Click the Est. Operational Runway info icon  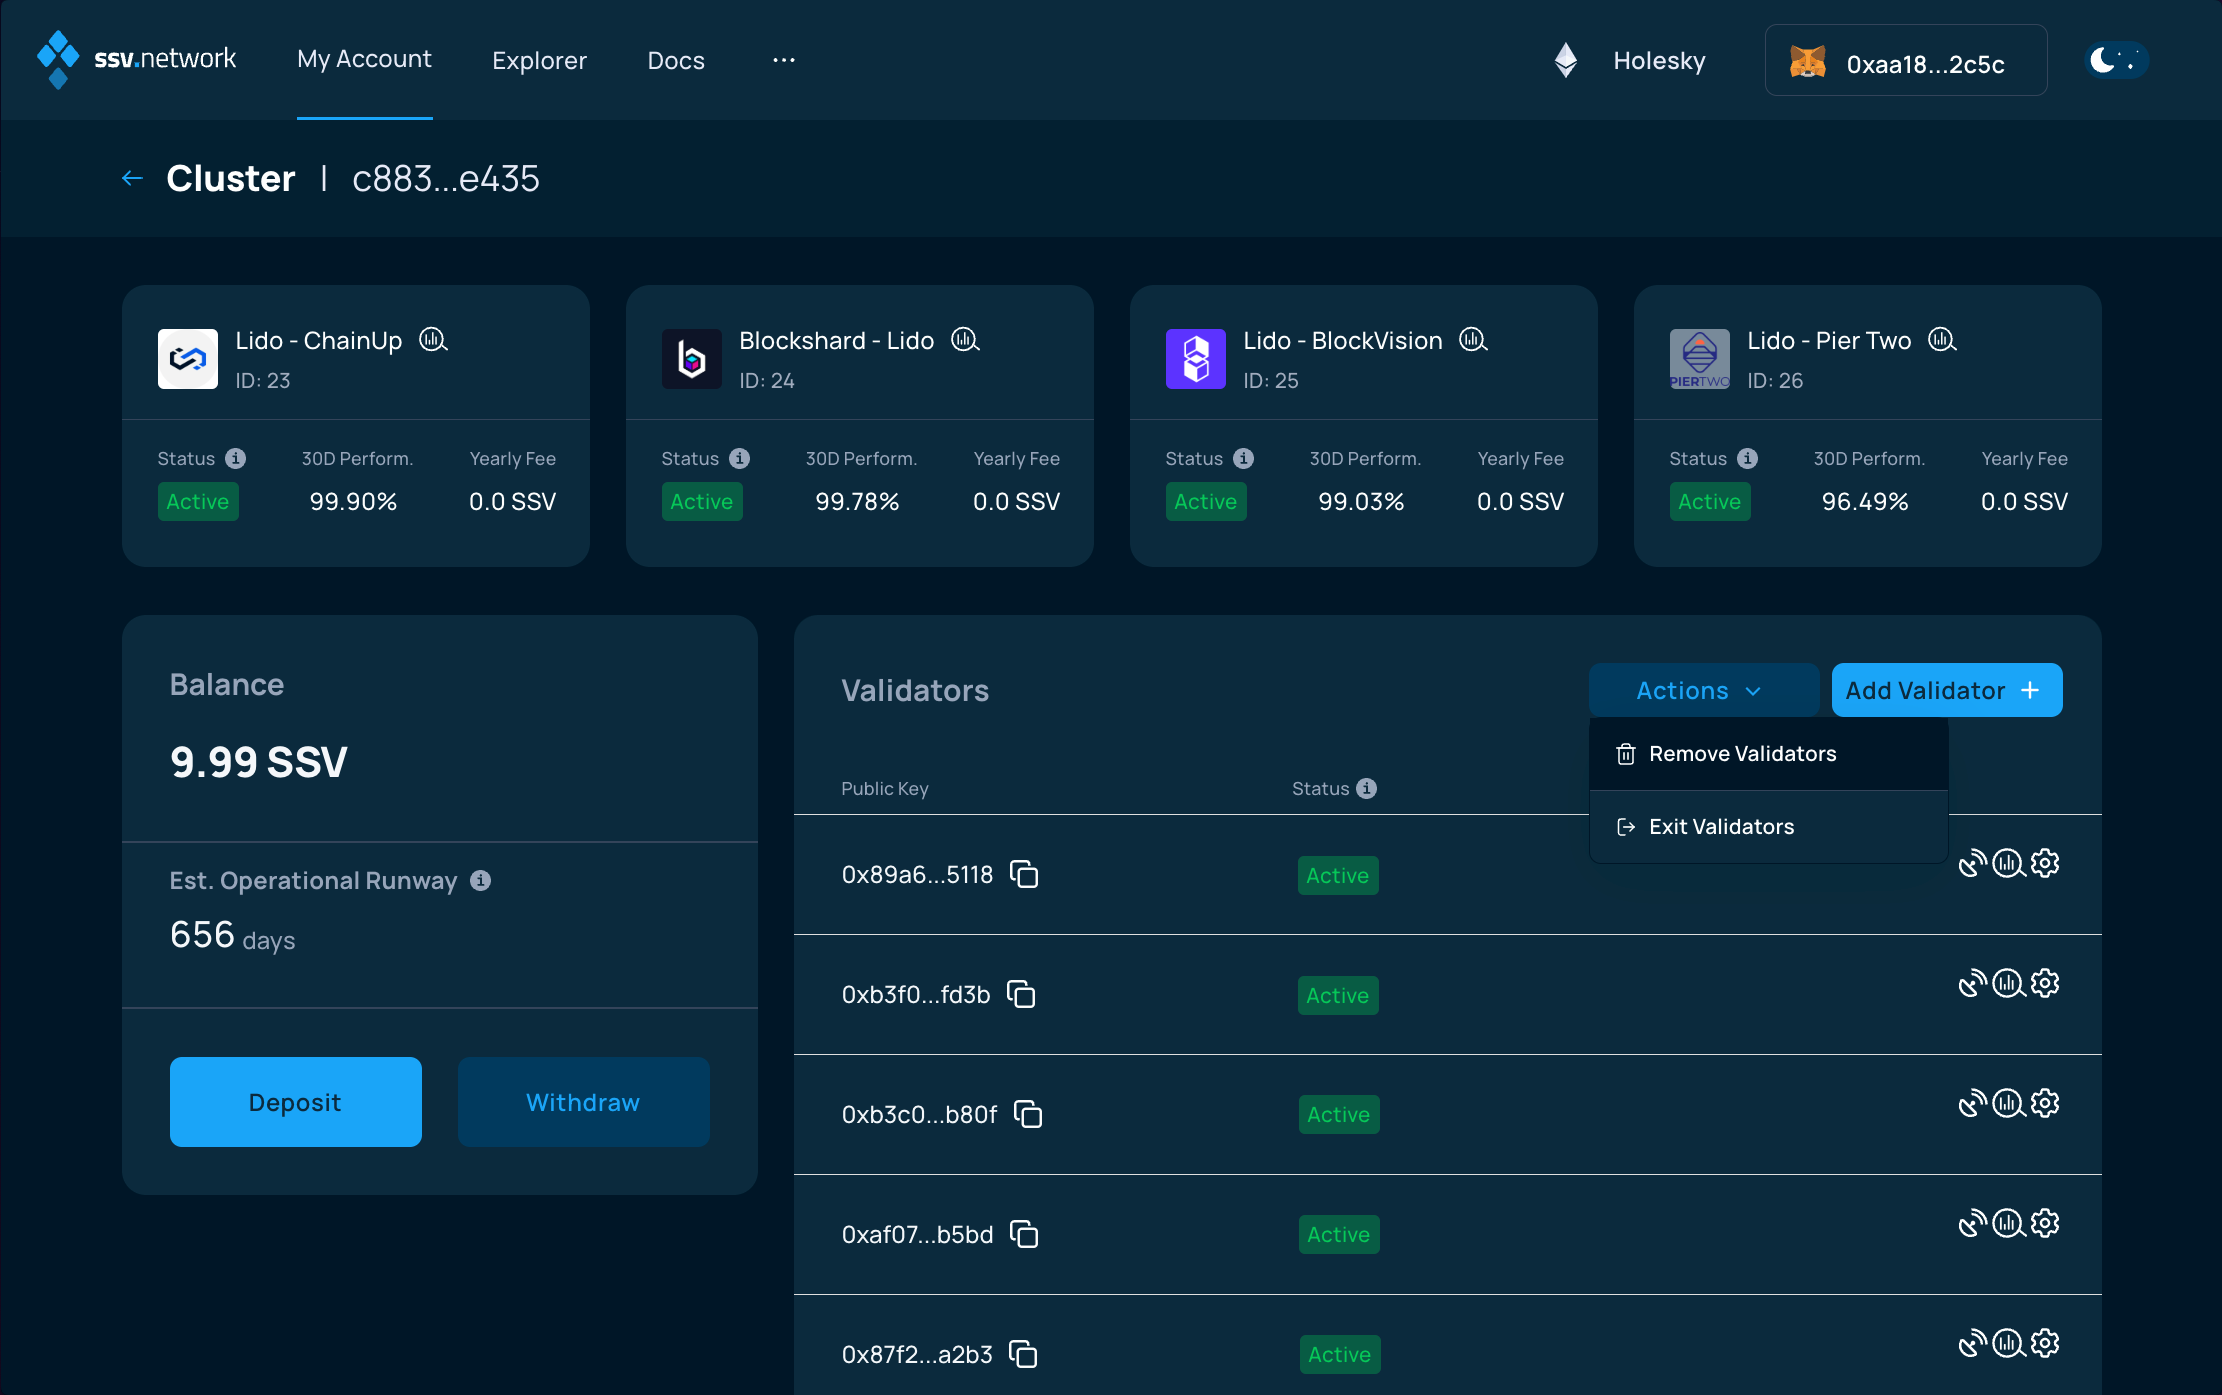[481, 880]
